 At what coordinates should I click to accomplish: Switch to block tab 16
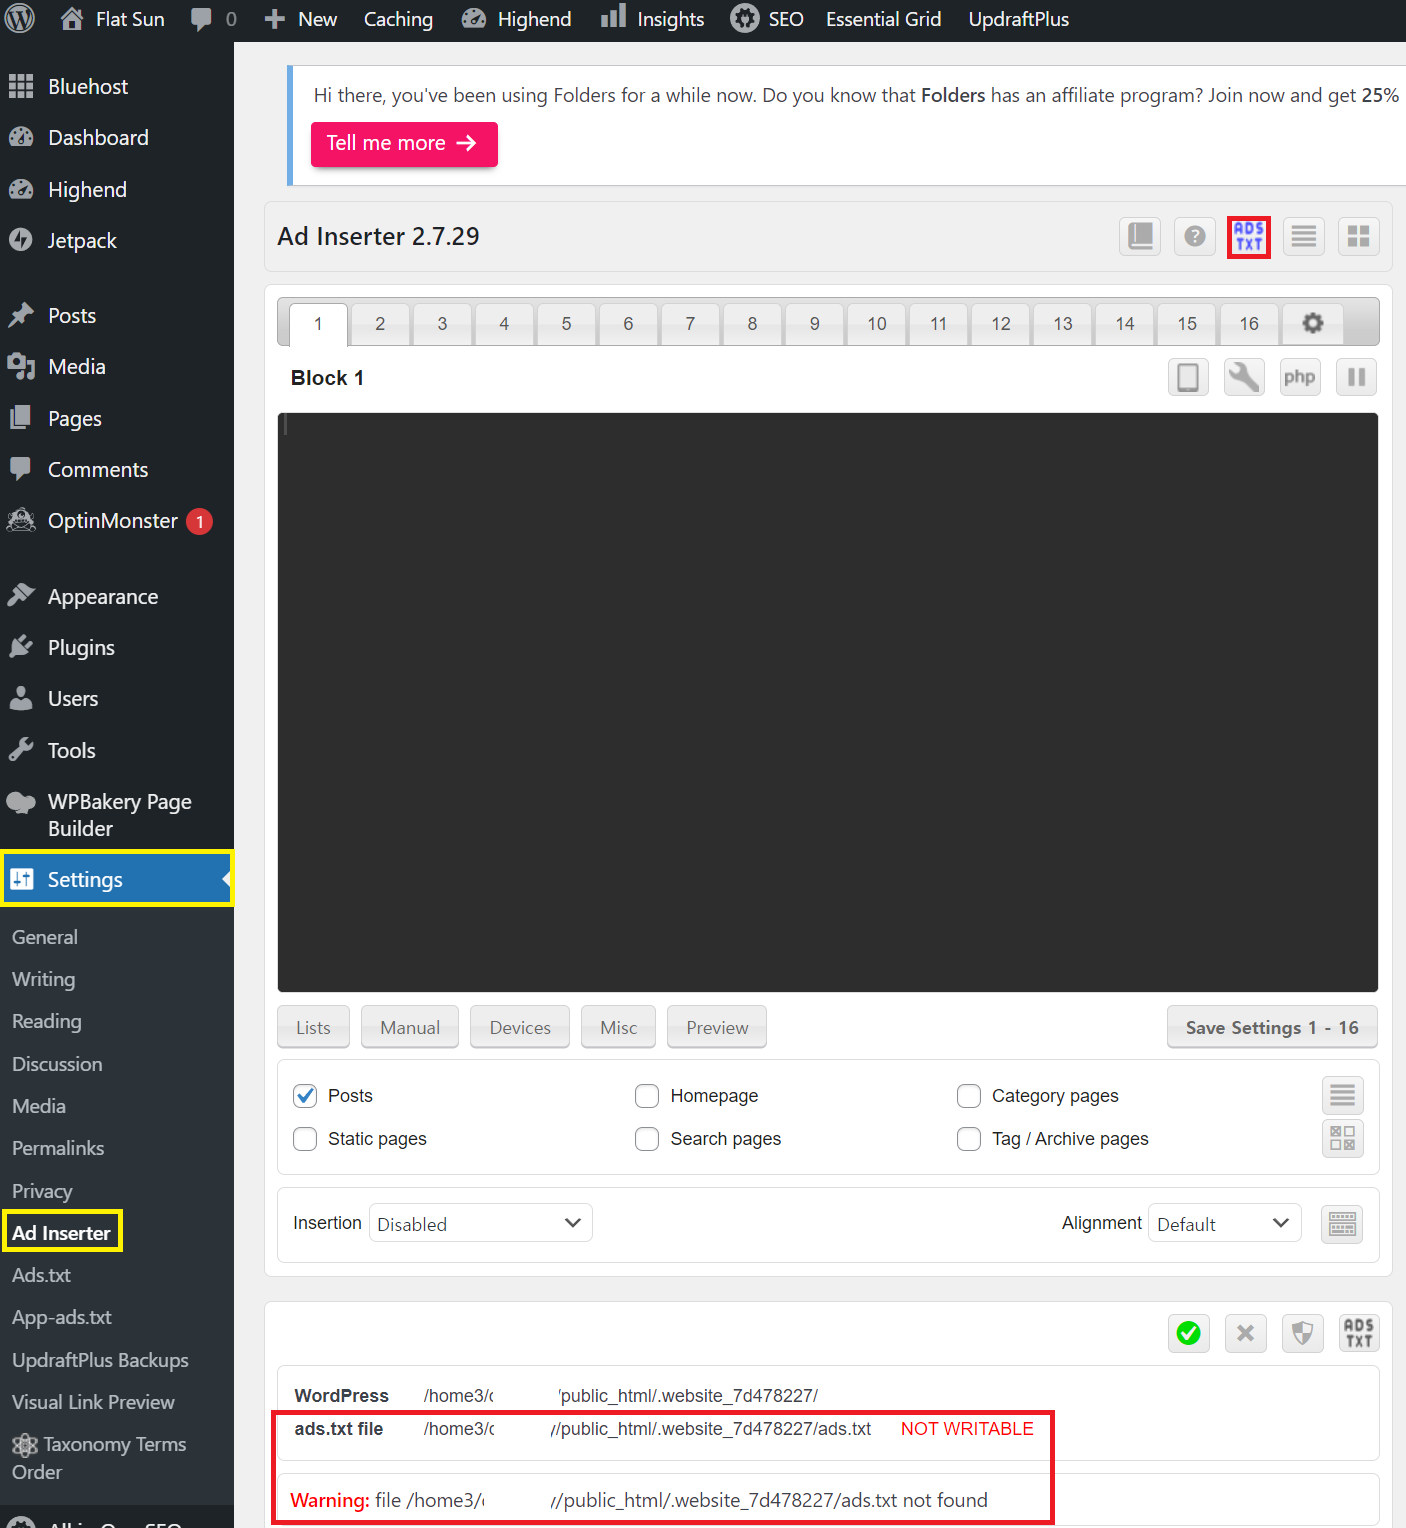tap(1249, 324)
